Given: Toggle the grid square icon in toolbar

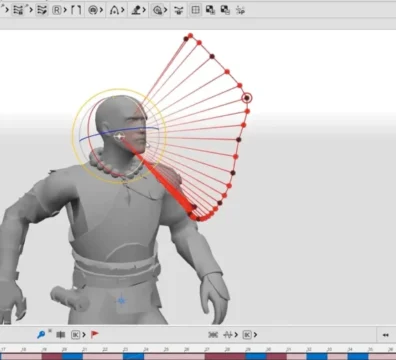Looking at the screenshot, I should [x=195, y=10].
